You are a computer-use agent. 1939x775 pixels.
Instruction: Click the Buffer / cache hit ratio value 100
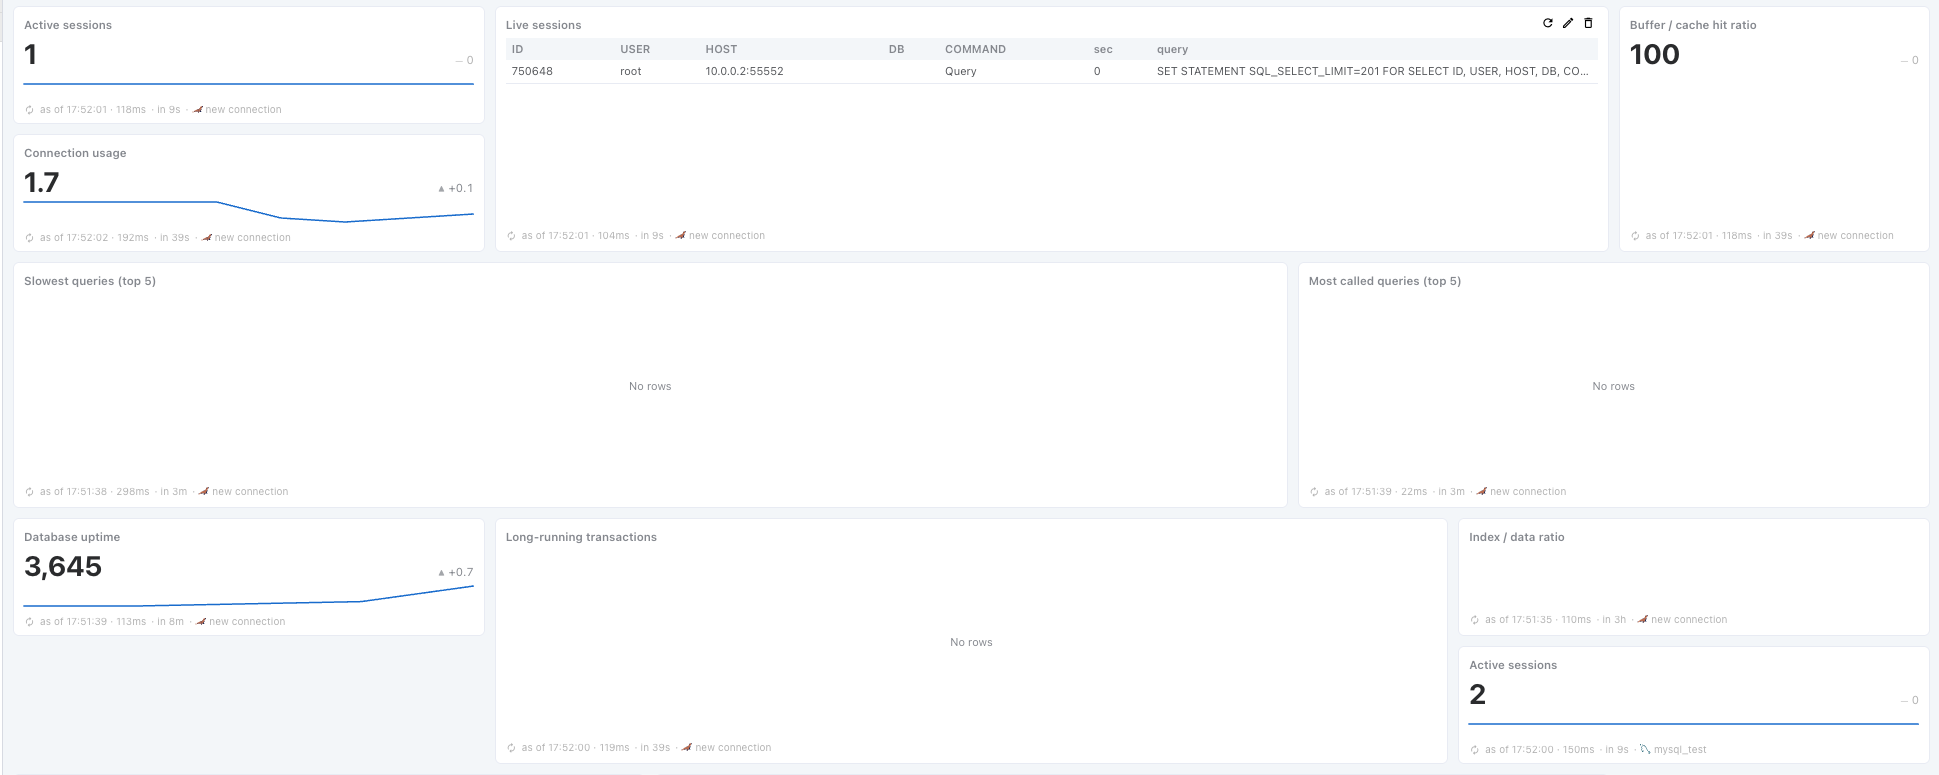[1655, 55]
